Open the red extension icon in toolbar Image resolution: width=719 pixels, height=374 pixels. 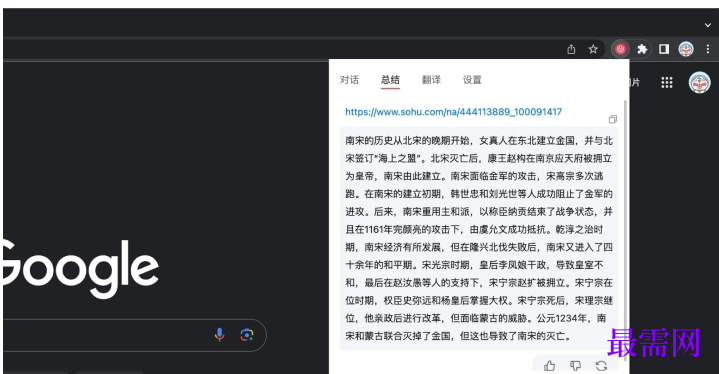pos(620,49)
